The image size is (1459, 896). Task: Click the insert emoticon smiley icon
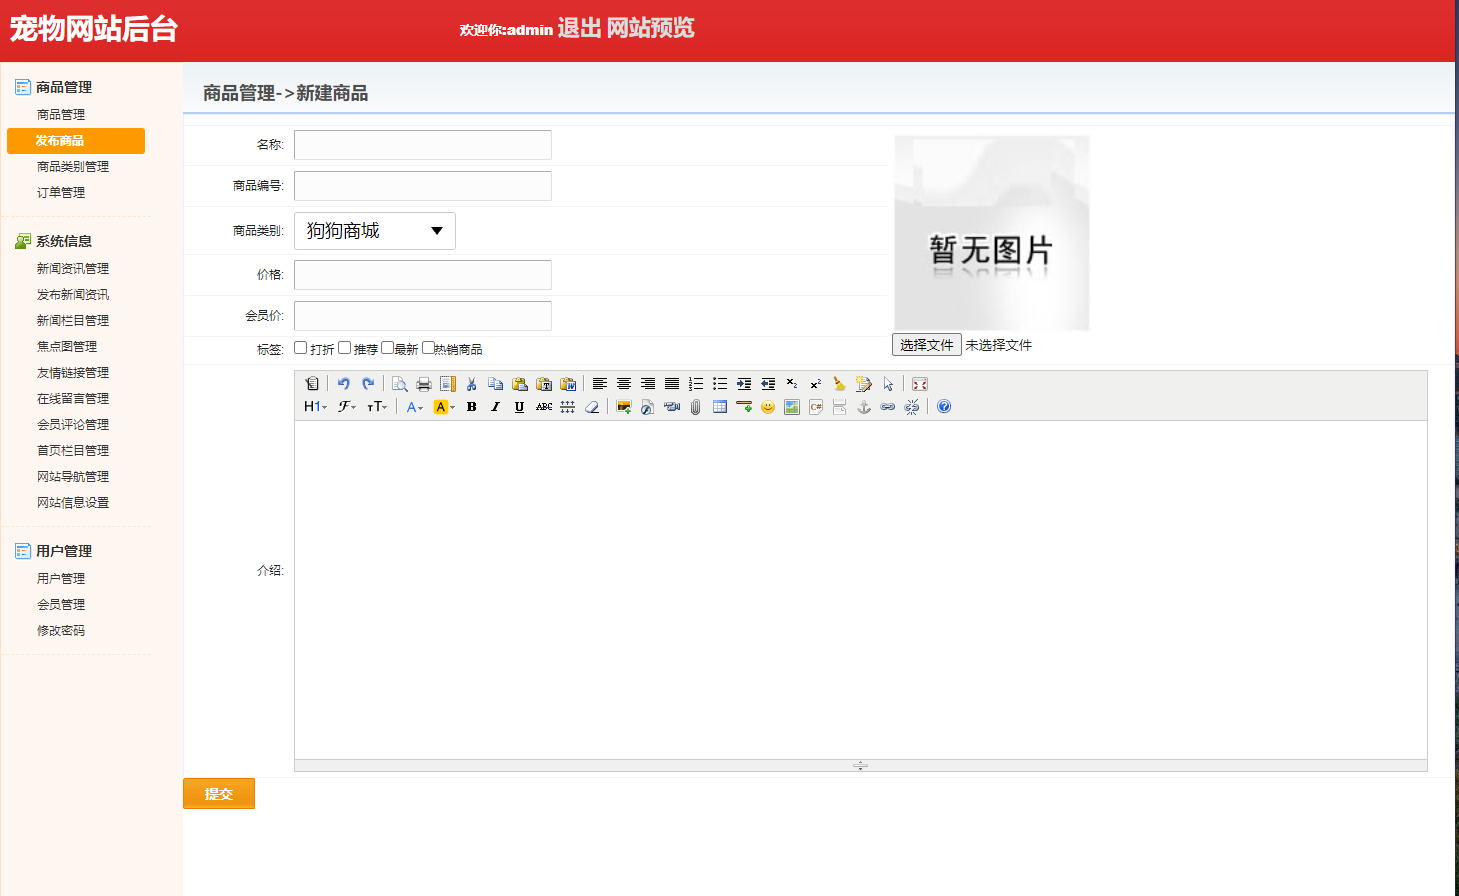tap(767, 406)
